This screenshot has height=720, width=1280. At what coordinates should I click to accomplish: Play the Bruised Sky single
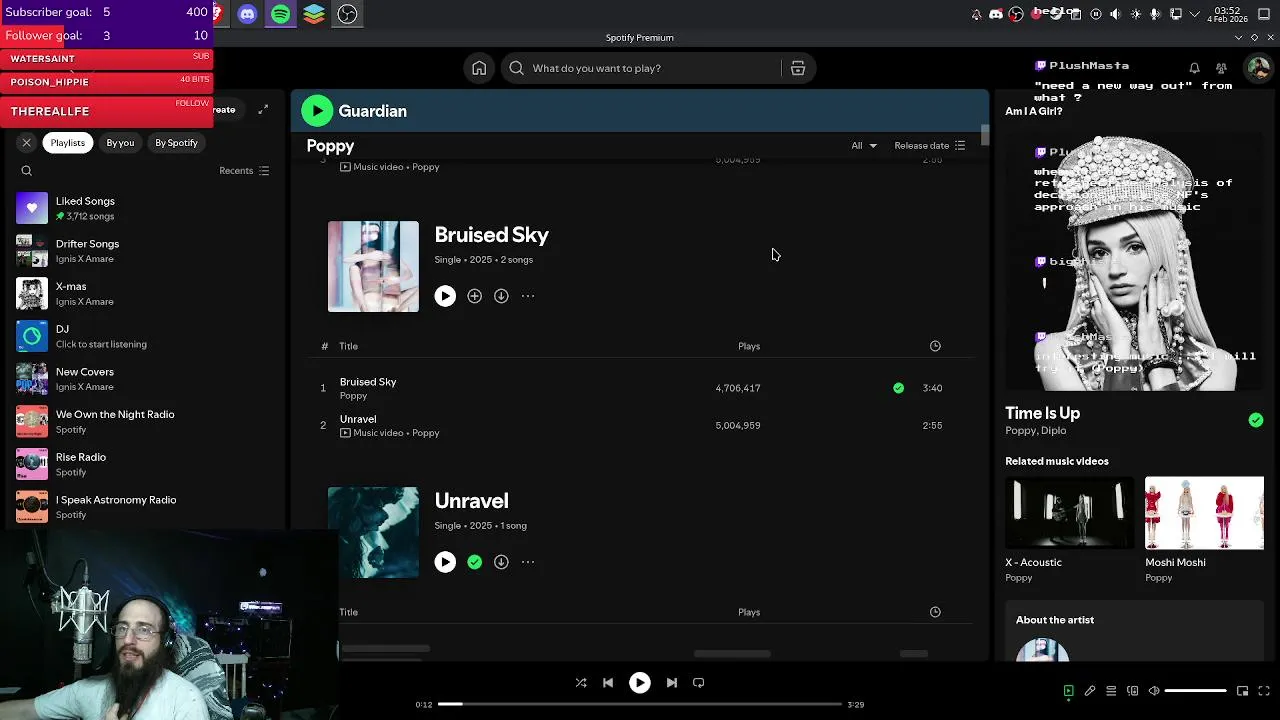click(445, 296)
